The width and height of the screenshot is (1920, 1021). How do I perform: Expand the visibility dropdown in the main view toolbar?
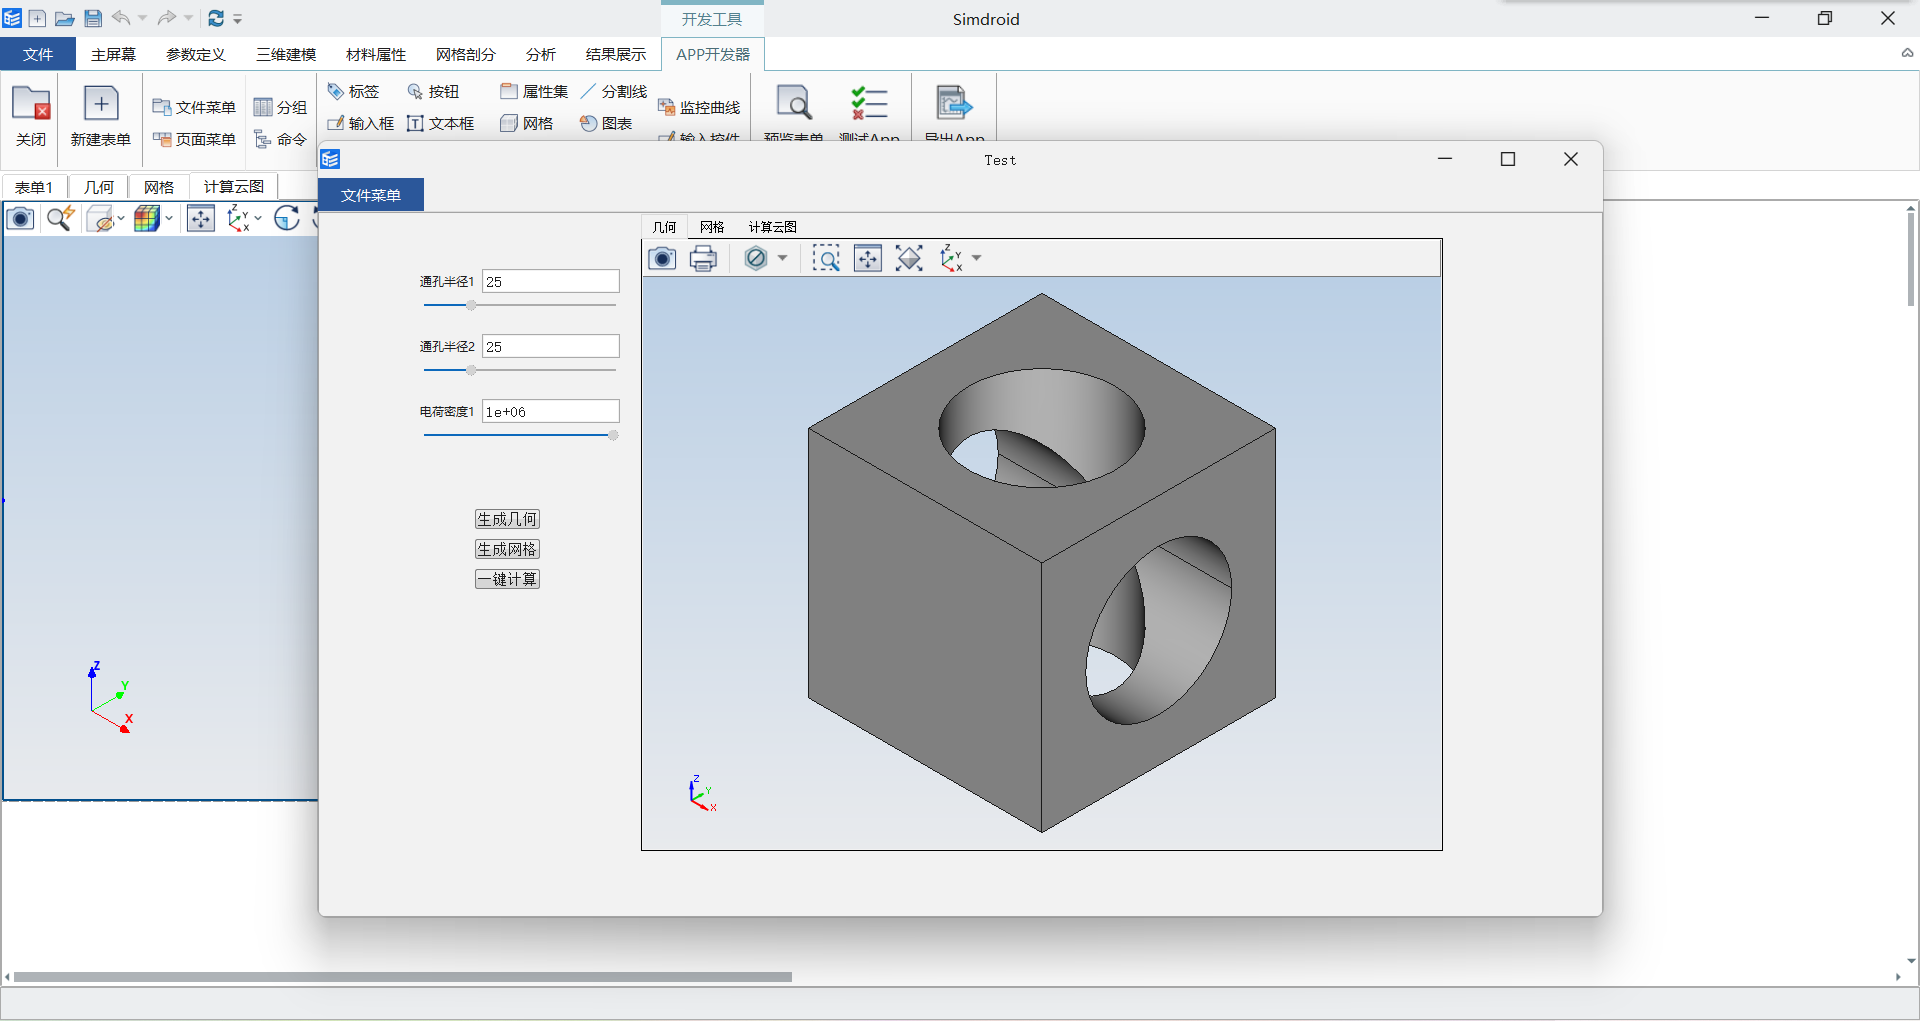121,218
